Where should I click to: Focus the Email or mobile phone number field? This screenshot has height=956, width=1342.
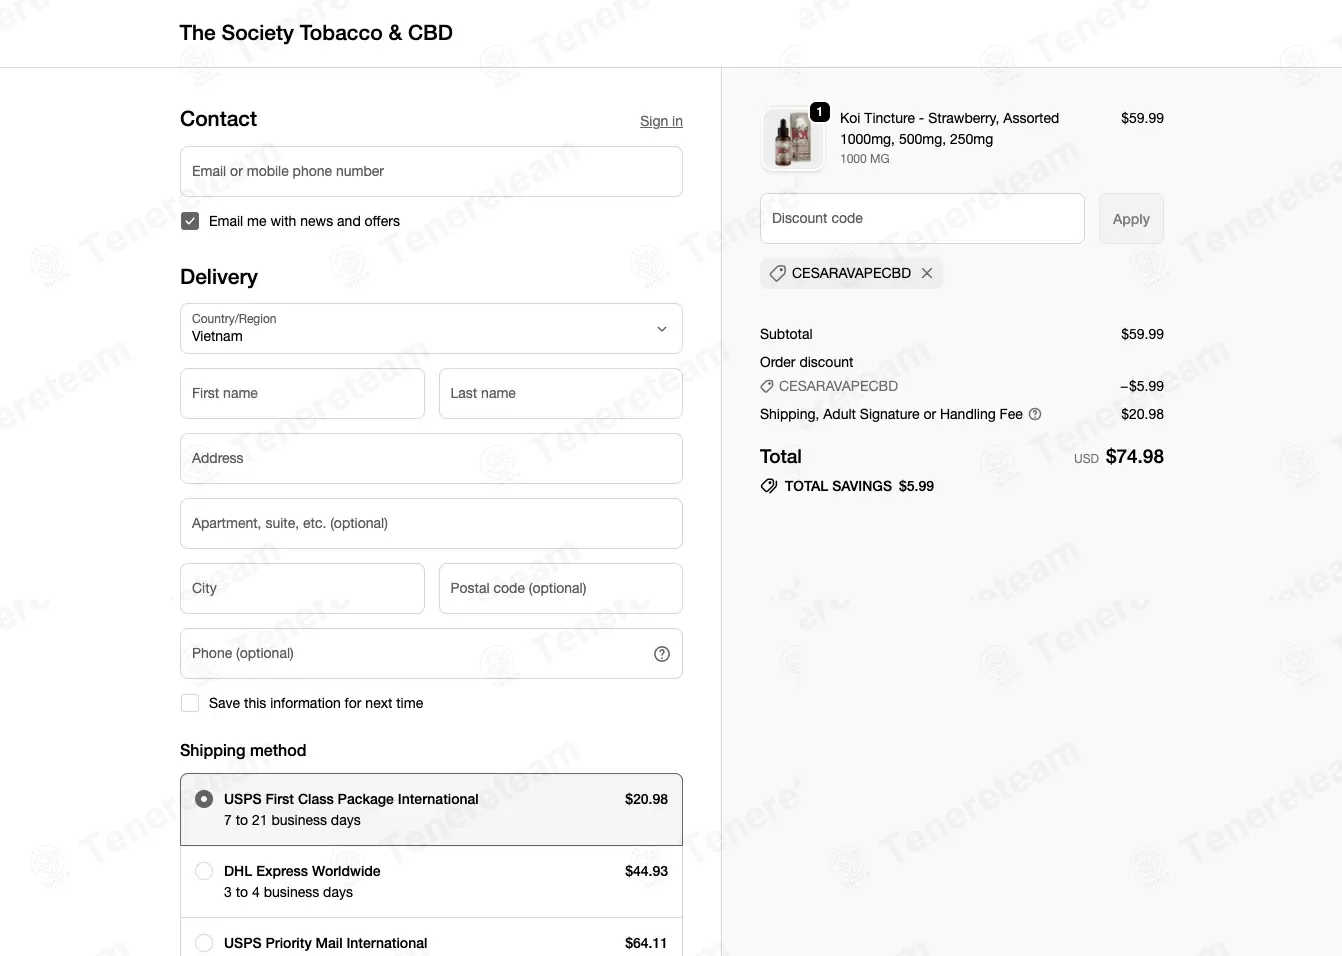[x=431, y=172]
